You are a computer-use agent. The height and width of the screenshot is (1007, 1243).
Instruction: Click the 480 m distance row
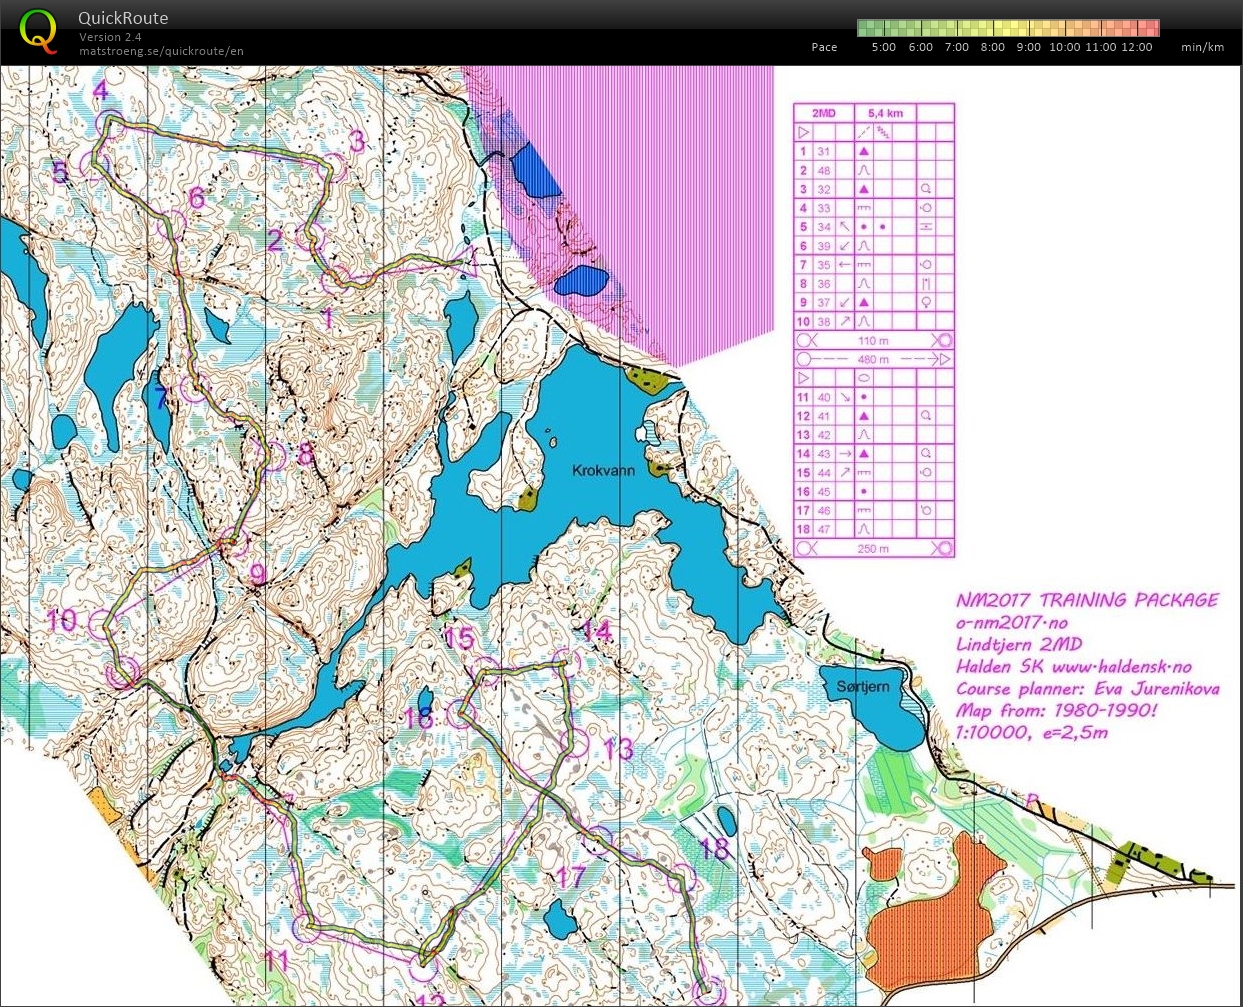tap(874, 359)
